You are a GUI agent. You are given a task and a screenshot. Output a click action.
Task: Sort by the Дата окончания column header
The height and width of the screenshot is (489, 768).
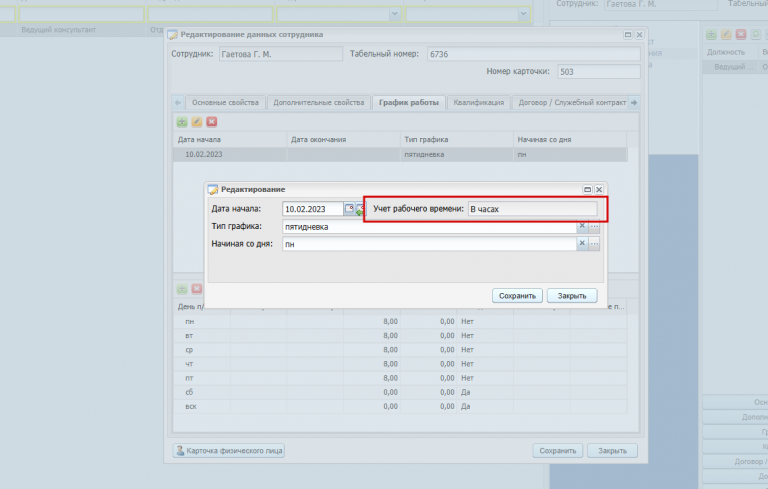[x=343, y=140]
